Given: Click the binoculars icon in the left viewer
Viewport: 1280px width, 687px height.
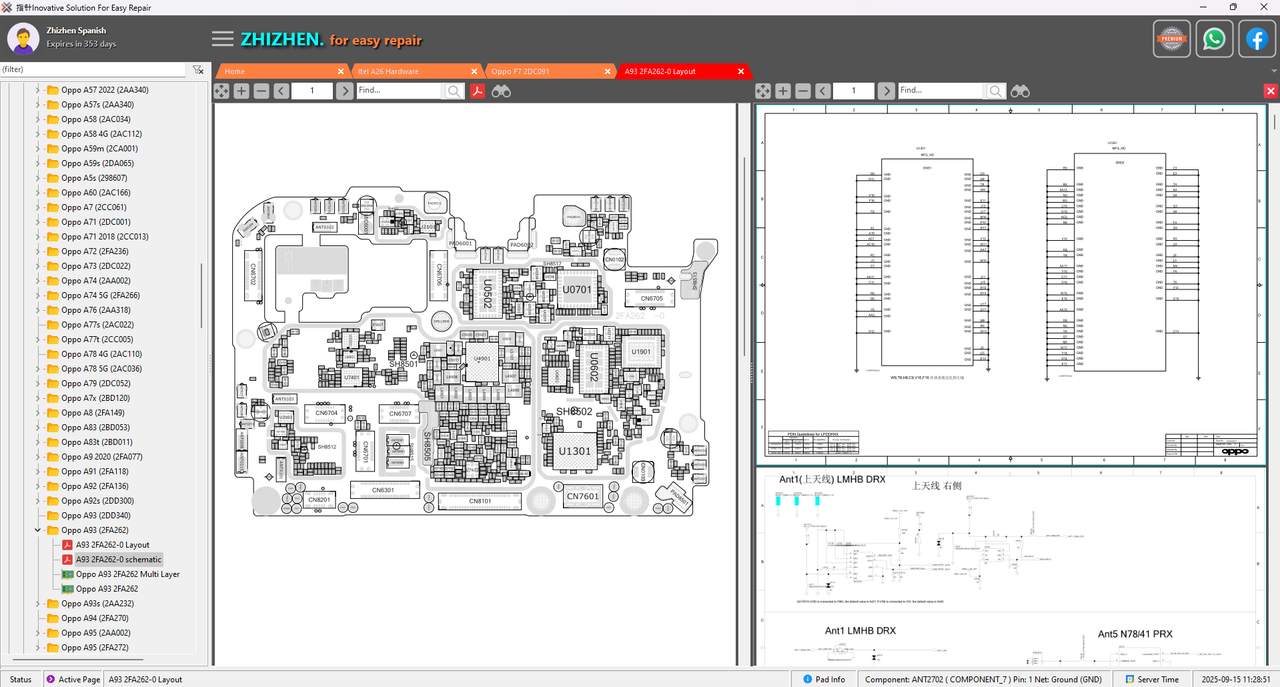Looking at the screenshot, I should 501,91.
